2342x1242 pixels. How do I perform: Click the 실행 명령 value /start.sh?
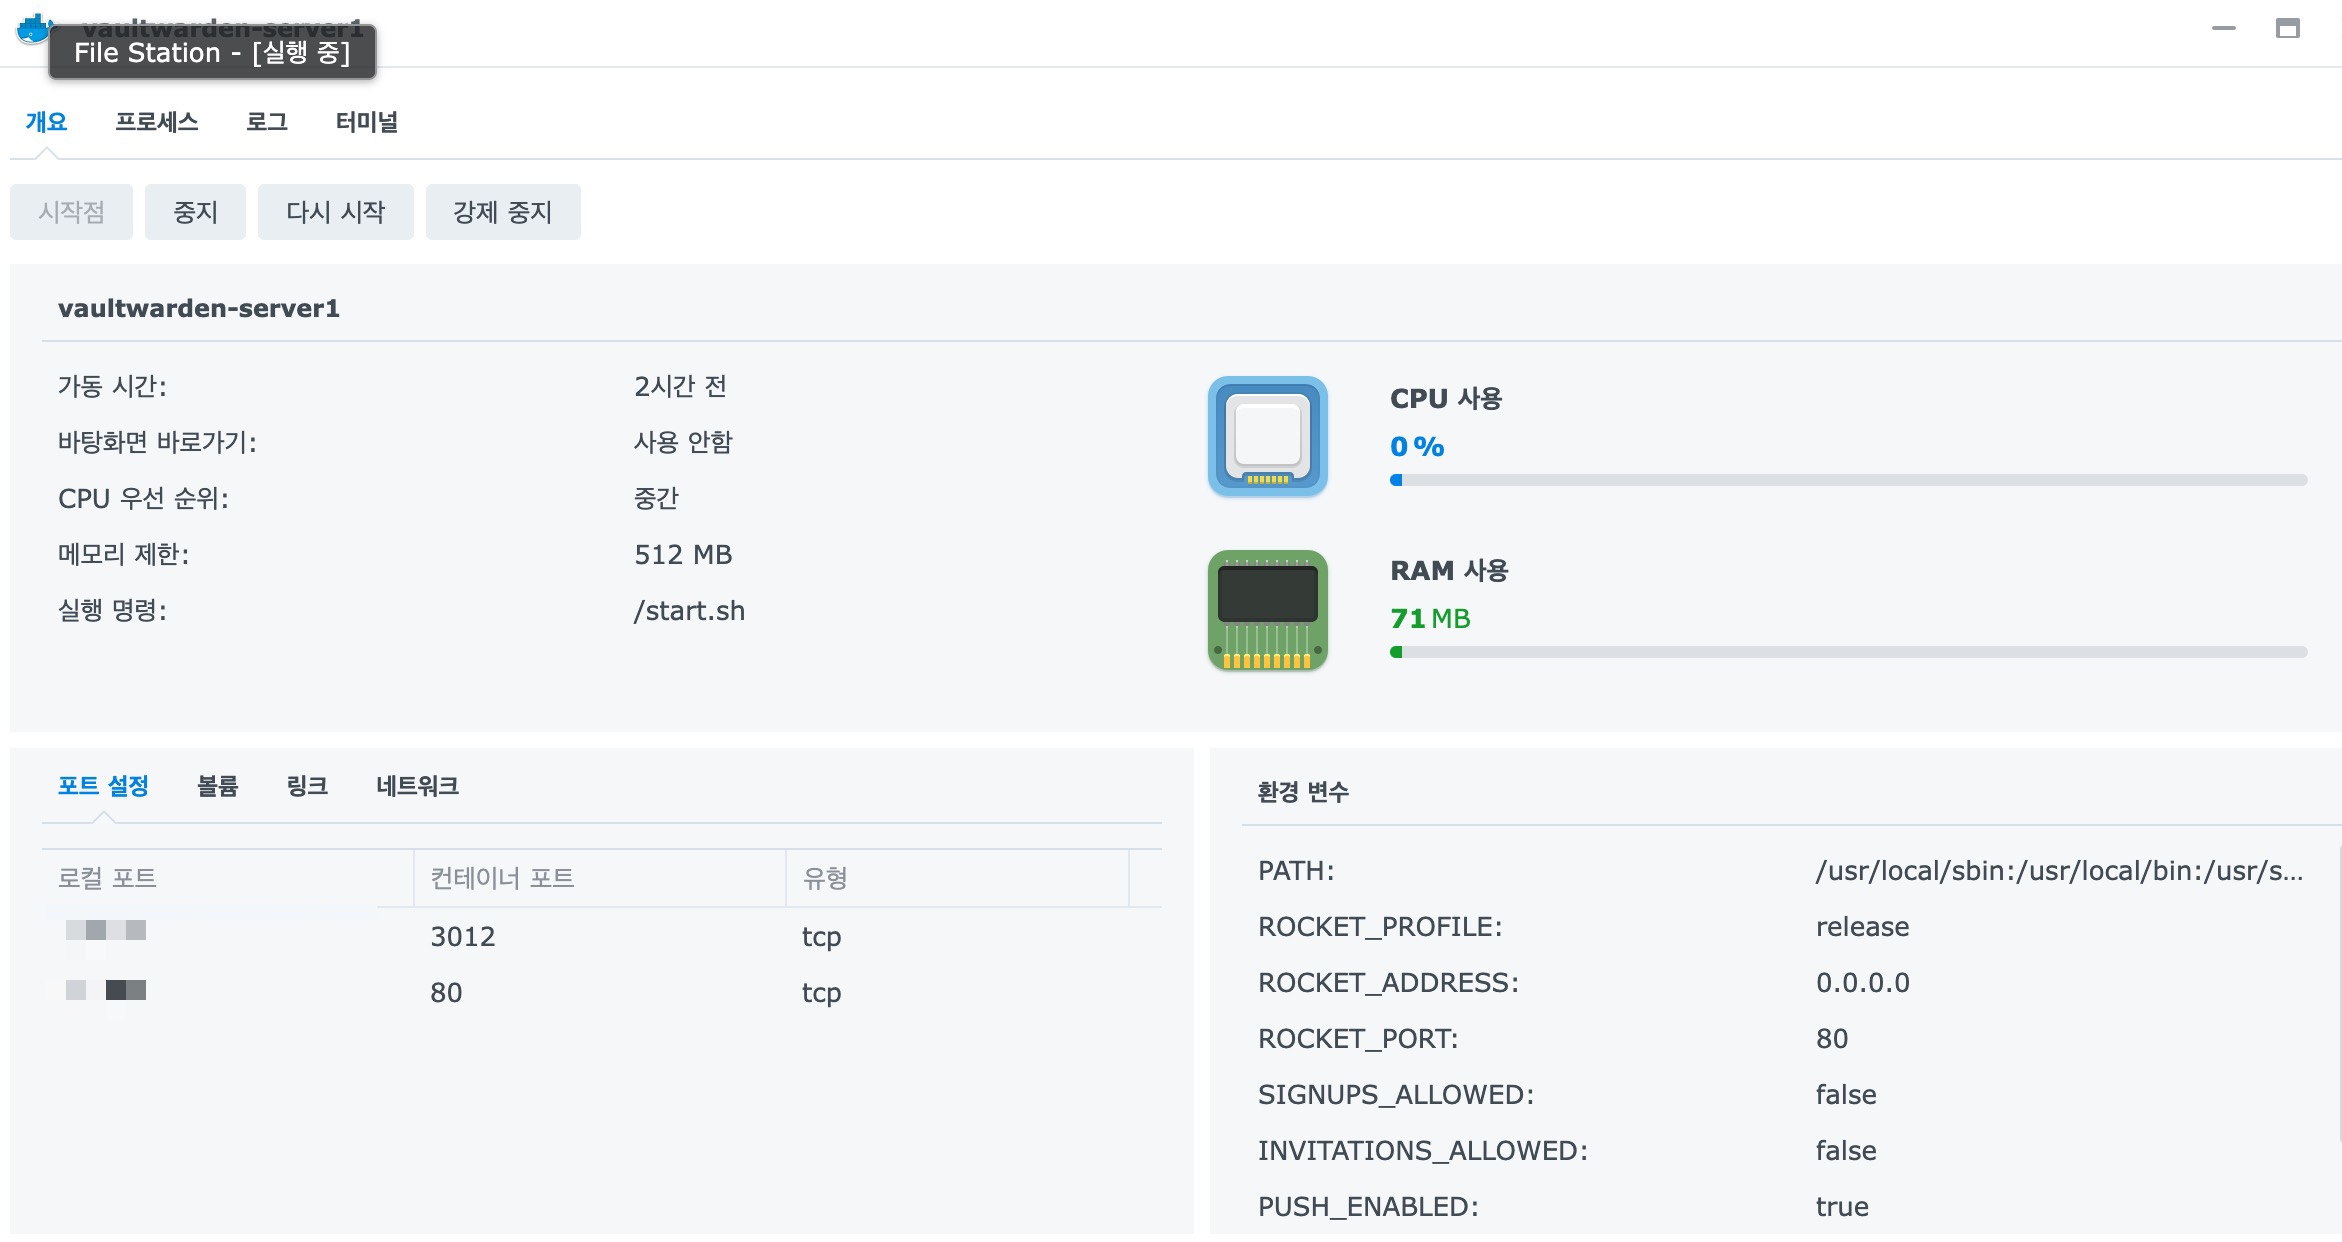click(x=689, y=610)
